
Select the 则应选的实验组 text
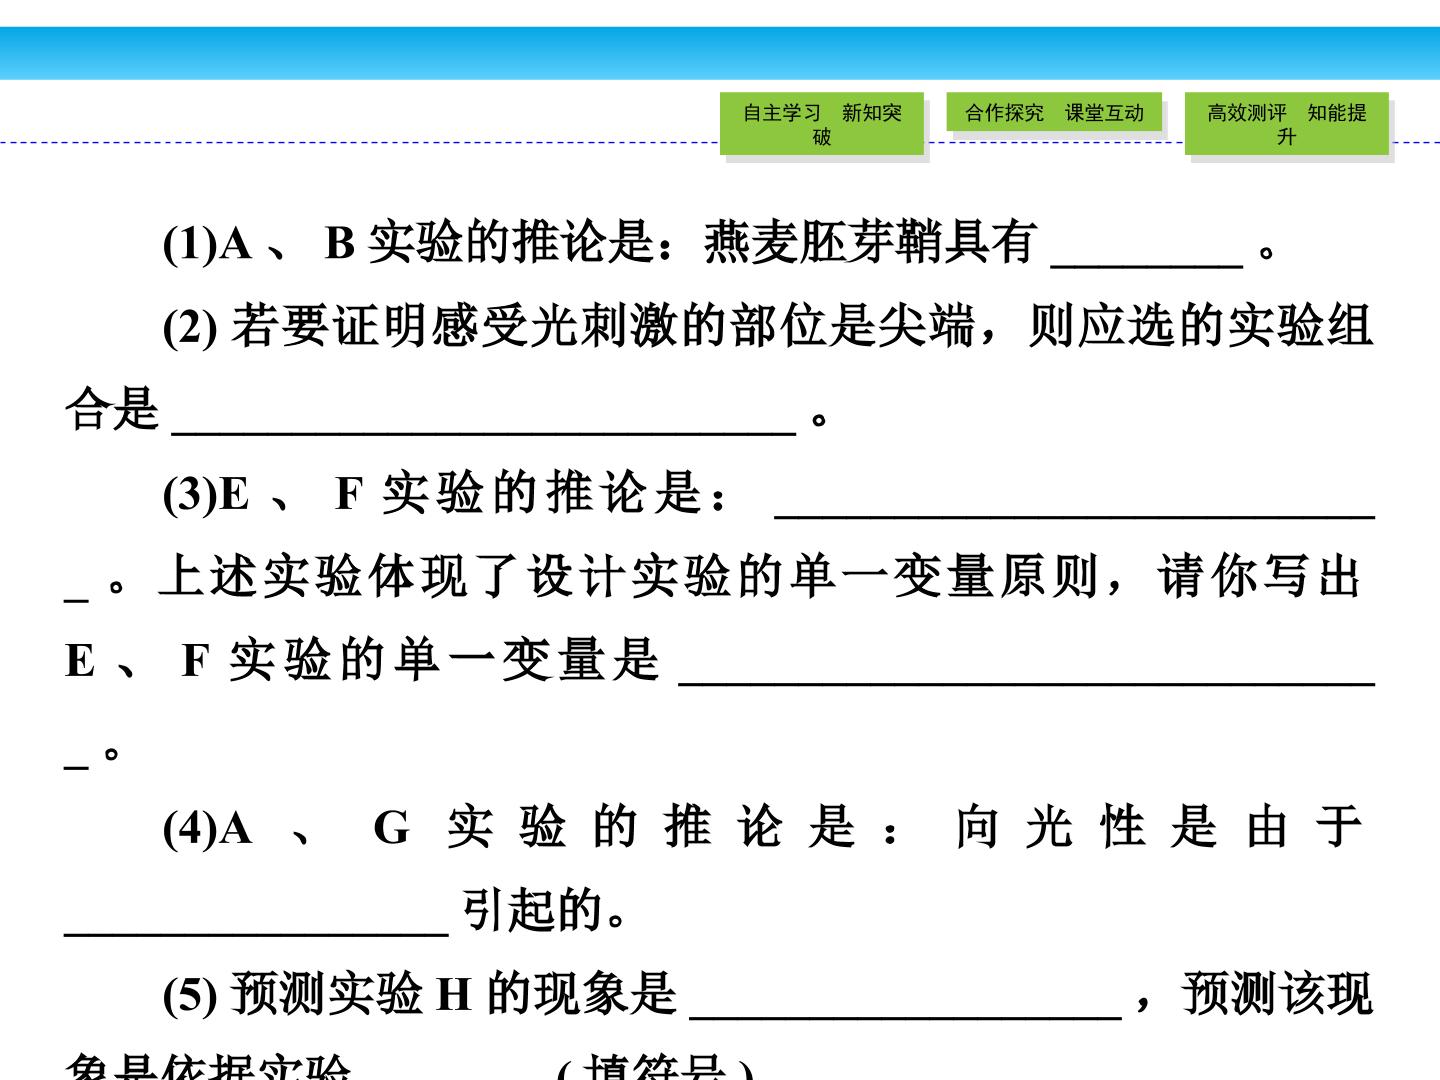tap(1200, 327)
